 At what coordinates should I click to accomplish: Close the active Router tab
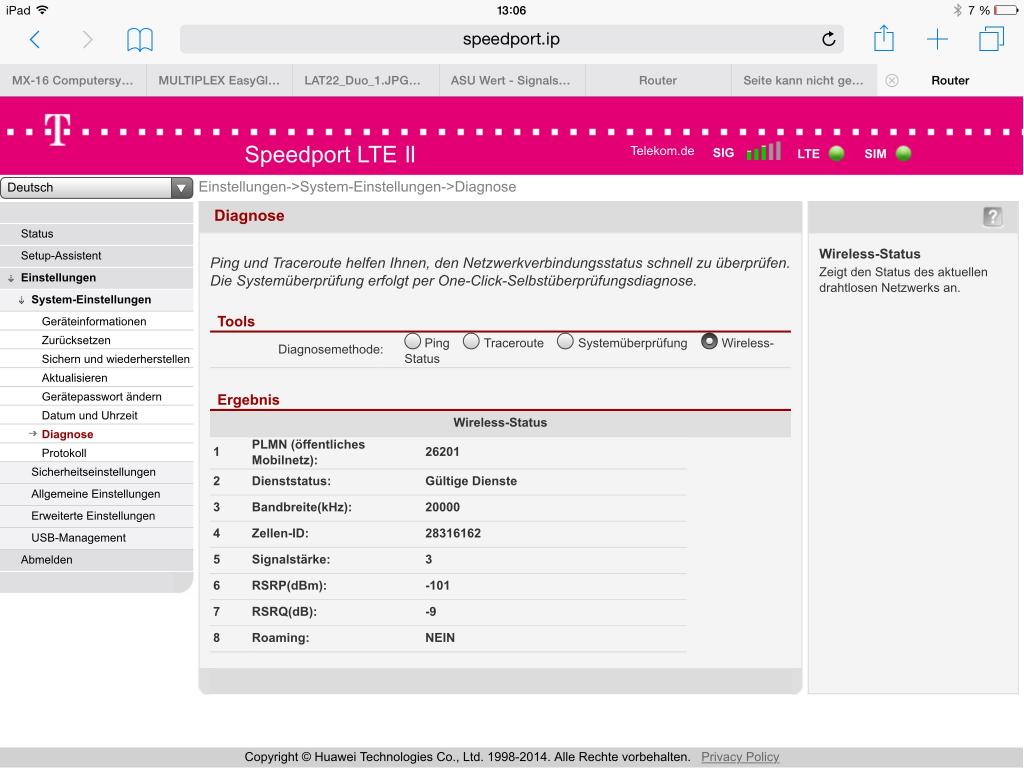point(891,80)
